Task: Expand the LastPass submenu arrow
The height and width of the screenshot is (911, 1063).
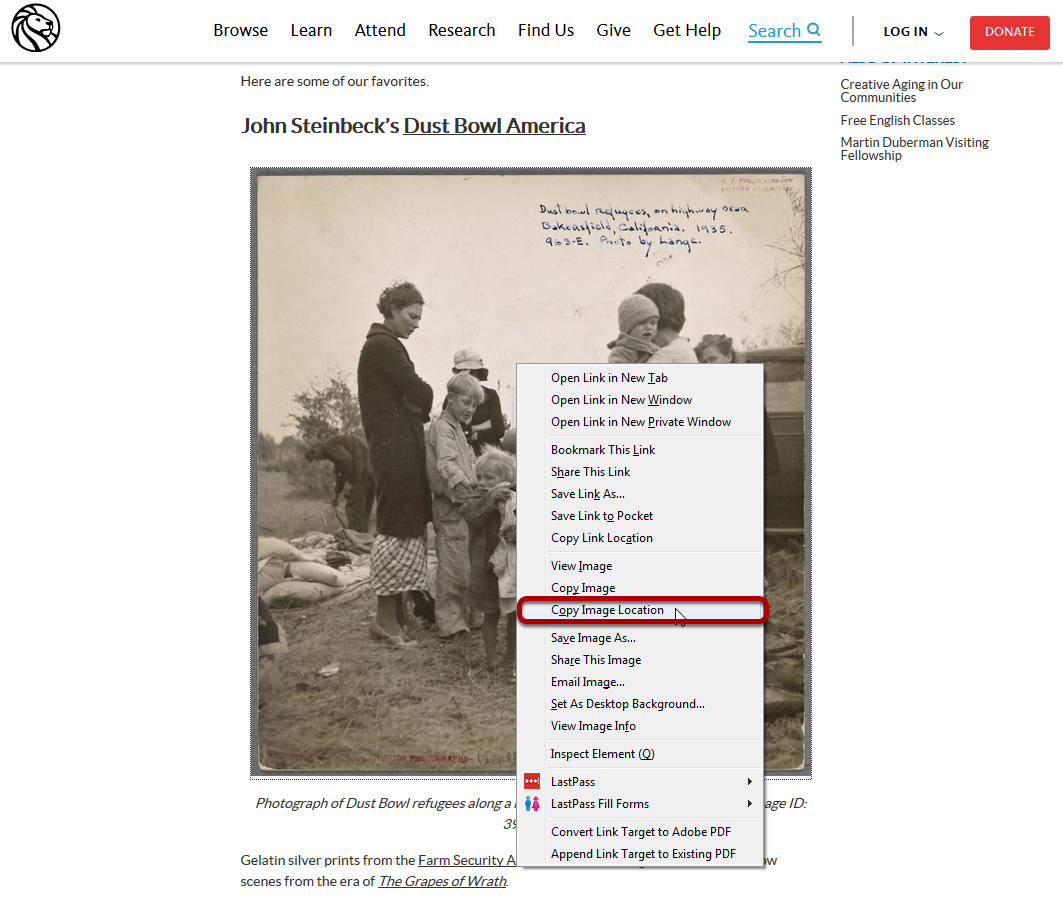Action: [749, 782]
